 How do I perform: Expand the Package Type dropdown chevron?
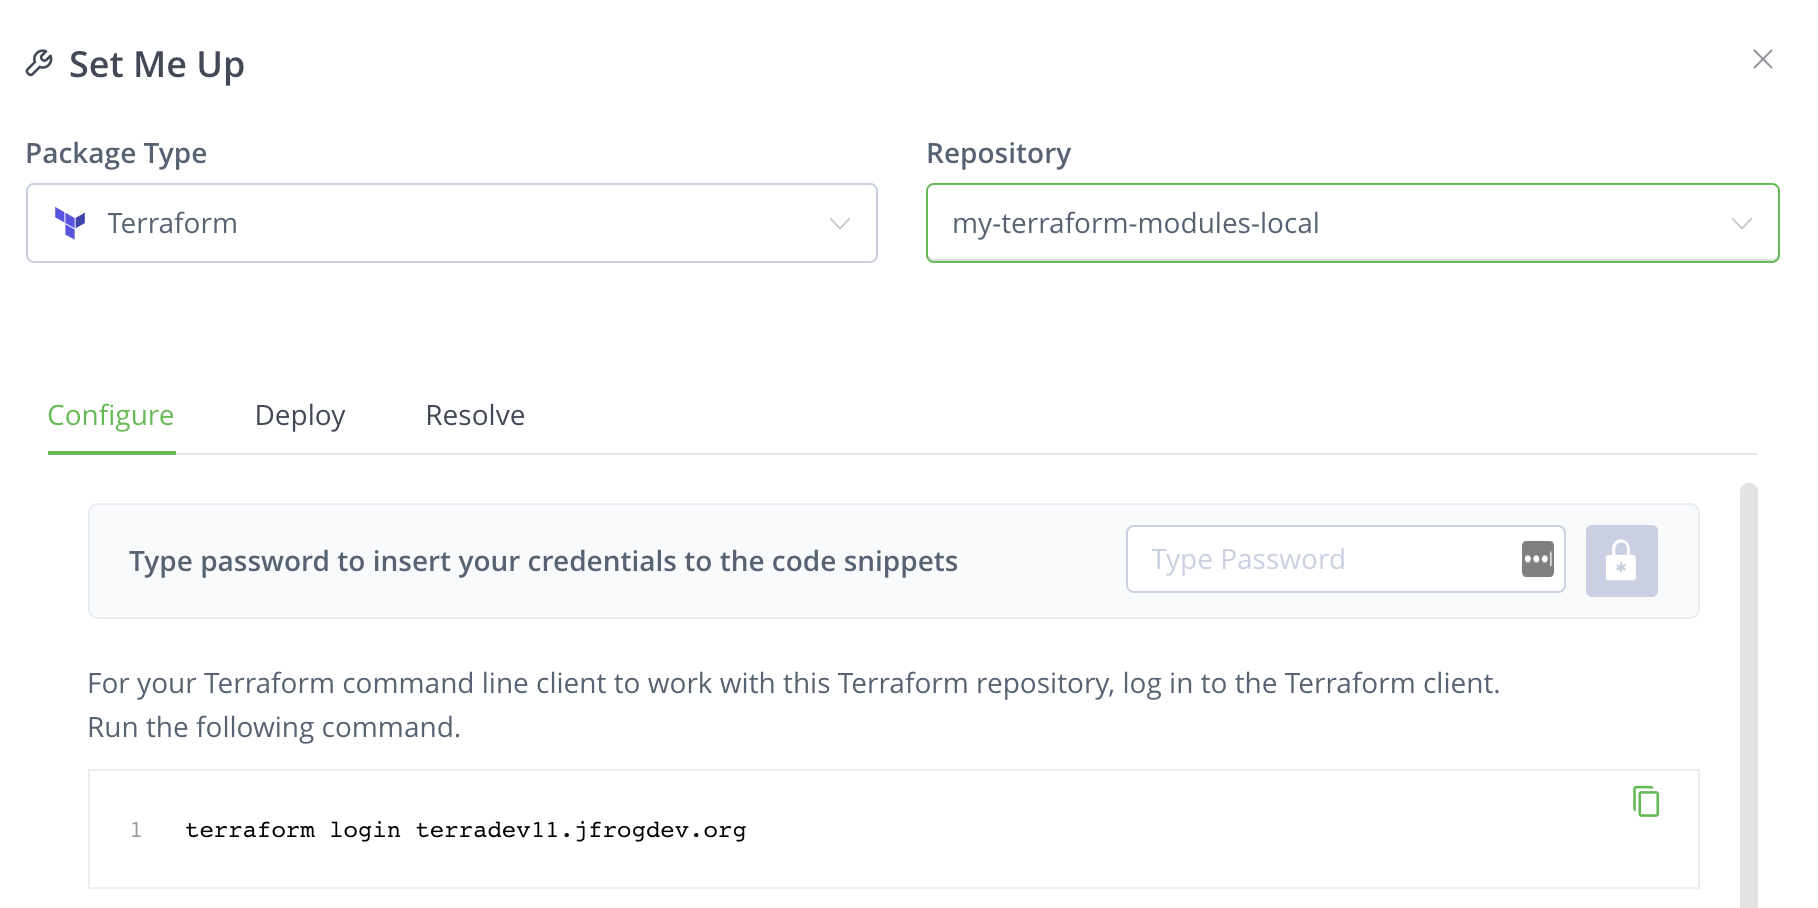839,223
